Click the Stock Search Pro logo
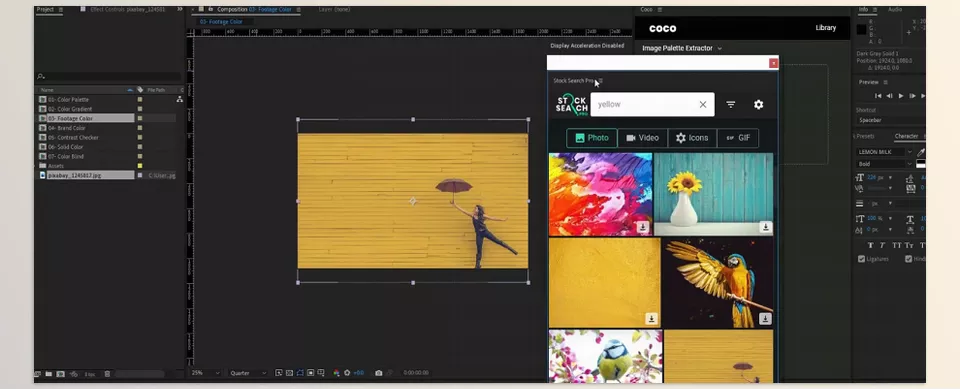Viewport: 960px width, 389px height. [x=571, y=105]
